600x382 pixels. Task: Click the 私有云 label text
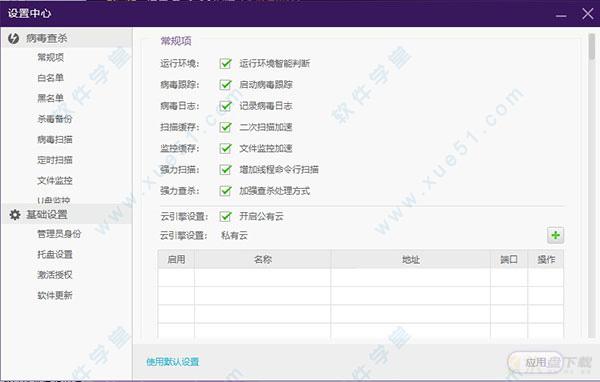click(234, 235)
